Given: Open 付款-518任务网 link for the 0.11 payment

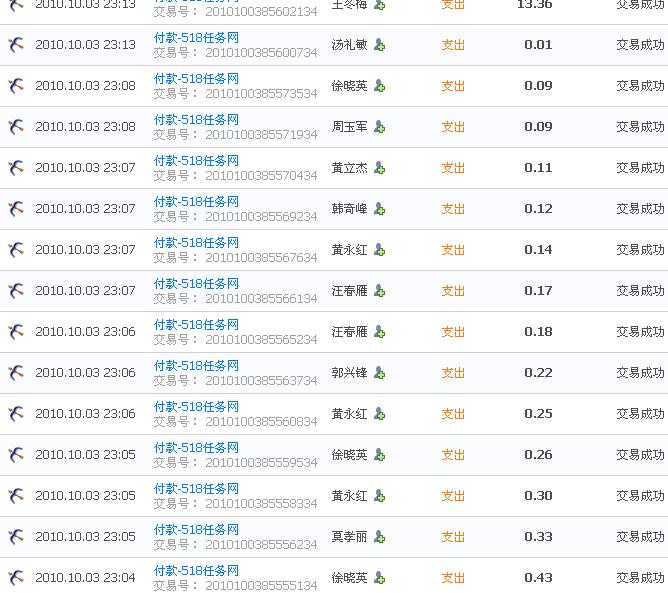Looking at the screenshot, I should click(196, 161).
